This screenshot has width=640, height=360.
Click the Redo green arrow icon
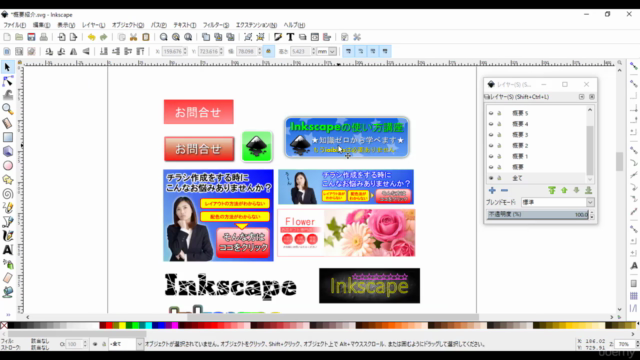(104, 37)
